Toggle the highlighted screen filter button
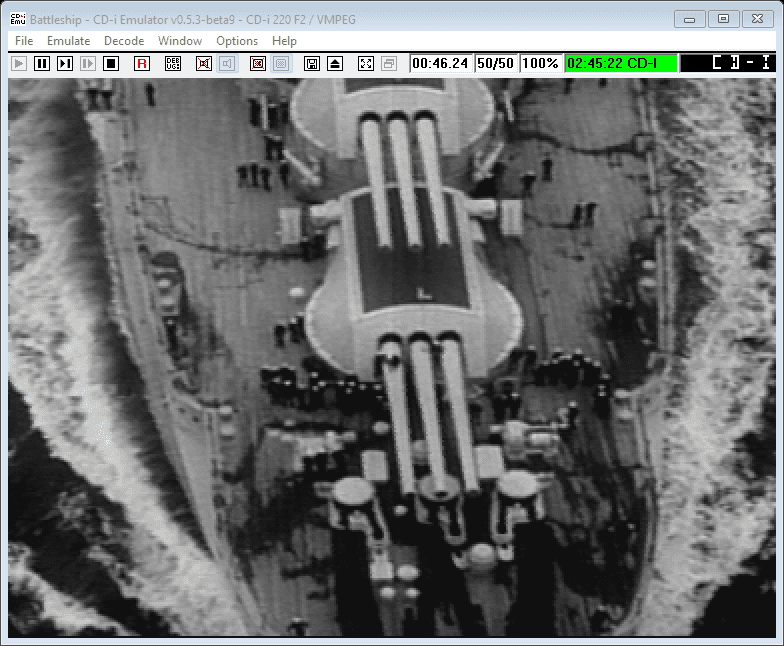Screen dimensions: 784x646 pos(281,63)
